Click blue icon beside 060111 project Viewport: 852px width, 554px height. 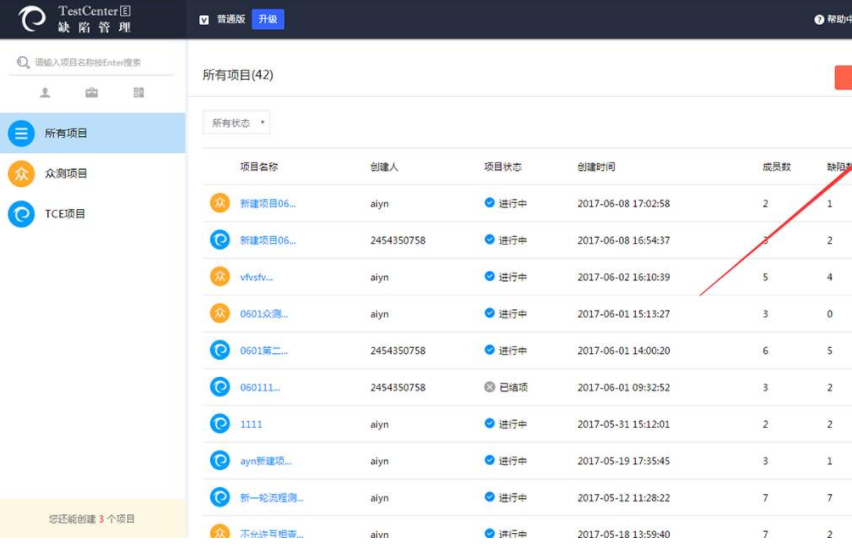point(220,387)
